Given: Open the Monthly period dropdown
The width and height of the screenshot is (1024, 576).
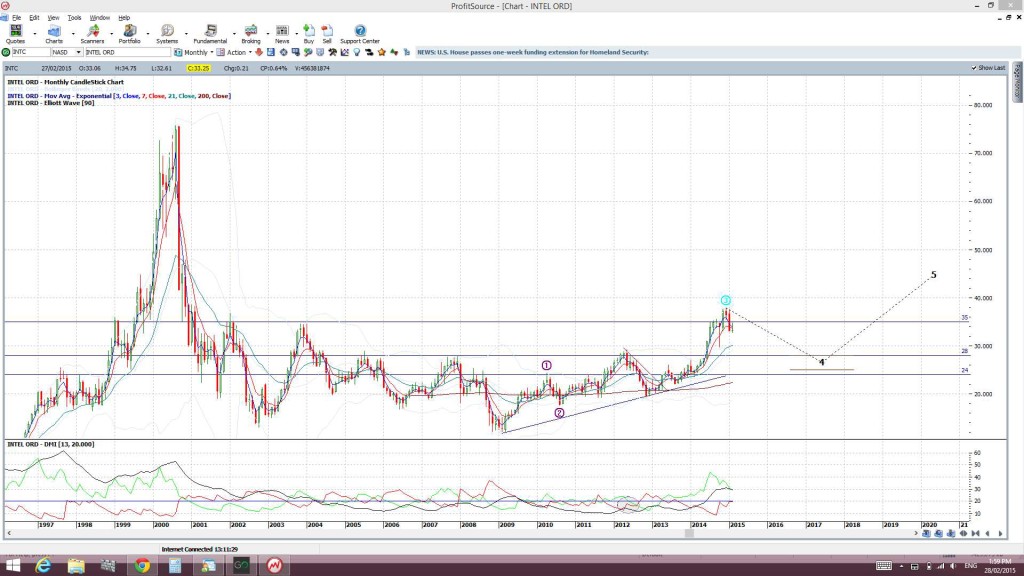Looking at the screenshot, I should pyautogui.click(x=212, y=52).
